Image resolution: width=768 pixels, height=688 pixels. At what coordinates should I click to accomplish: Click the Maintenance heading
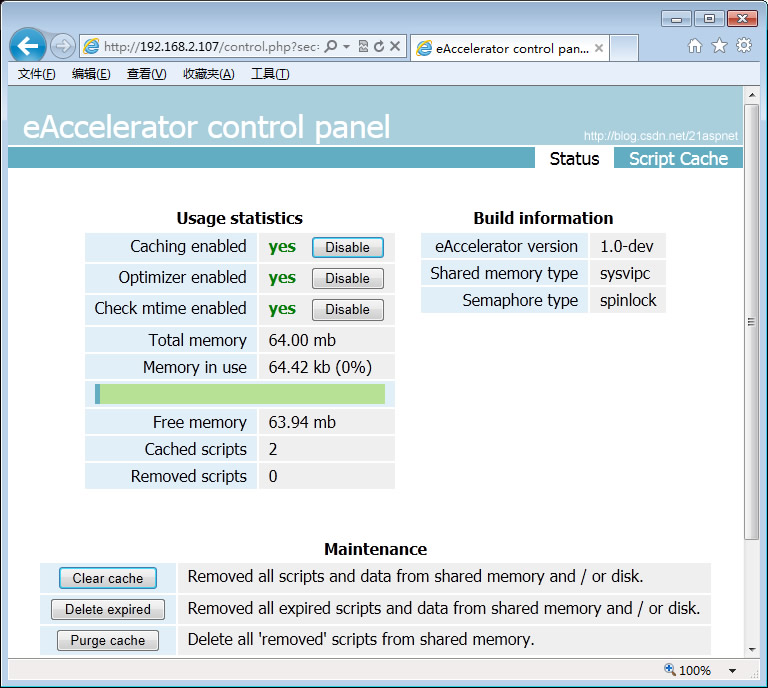tap(376, 549)
